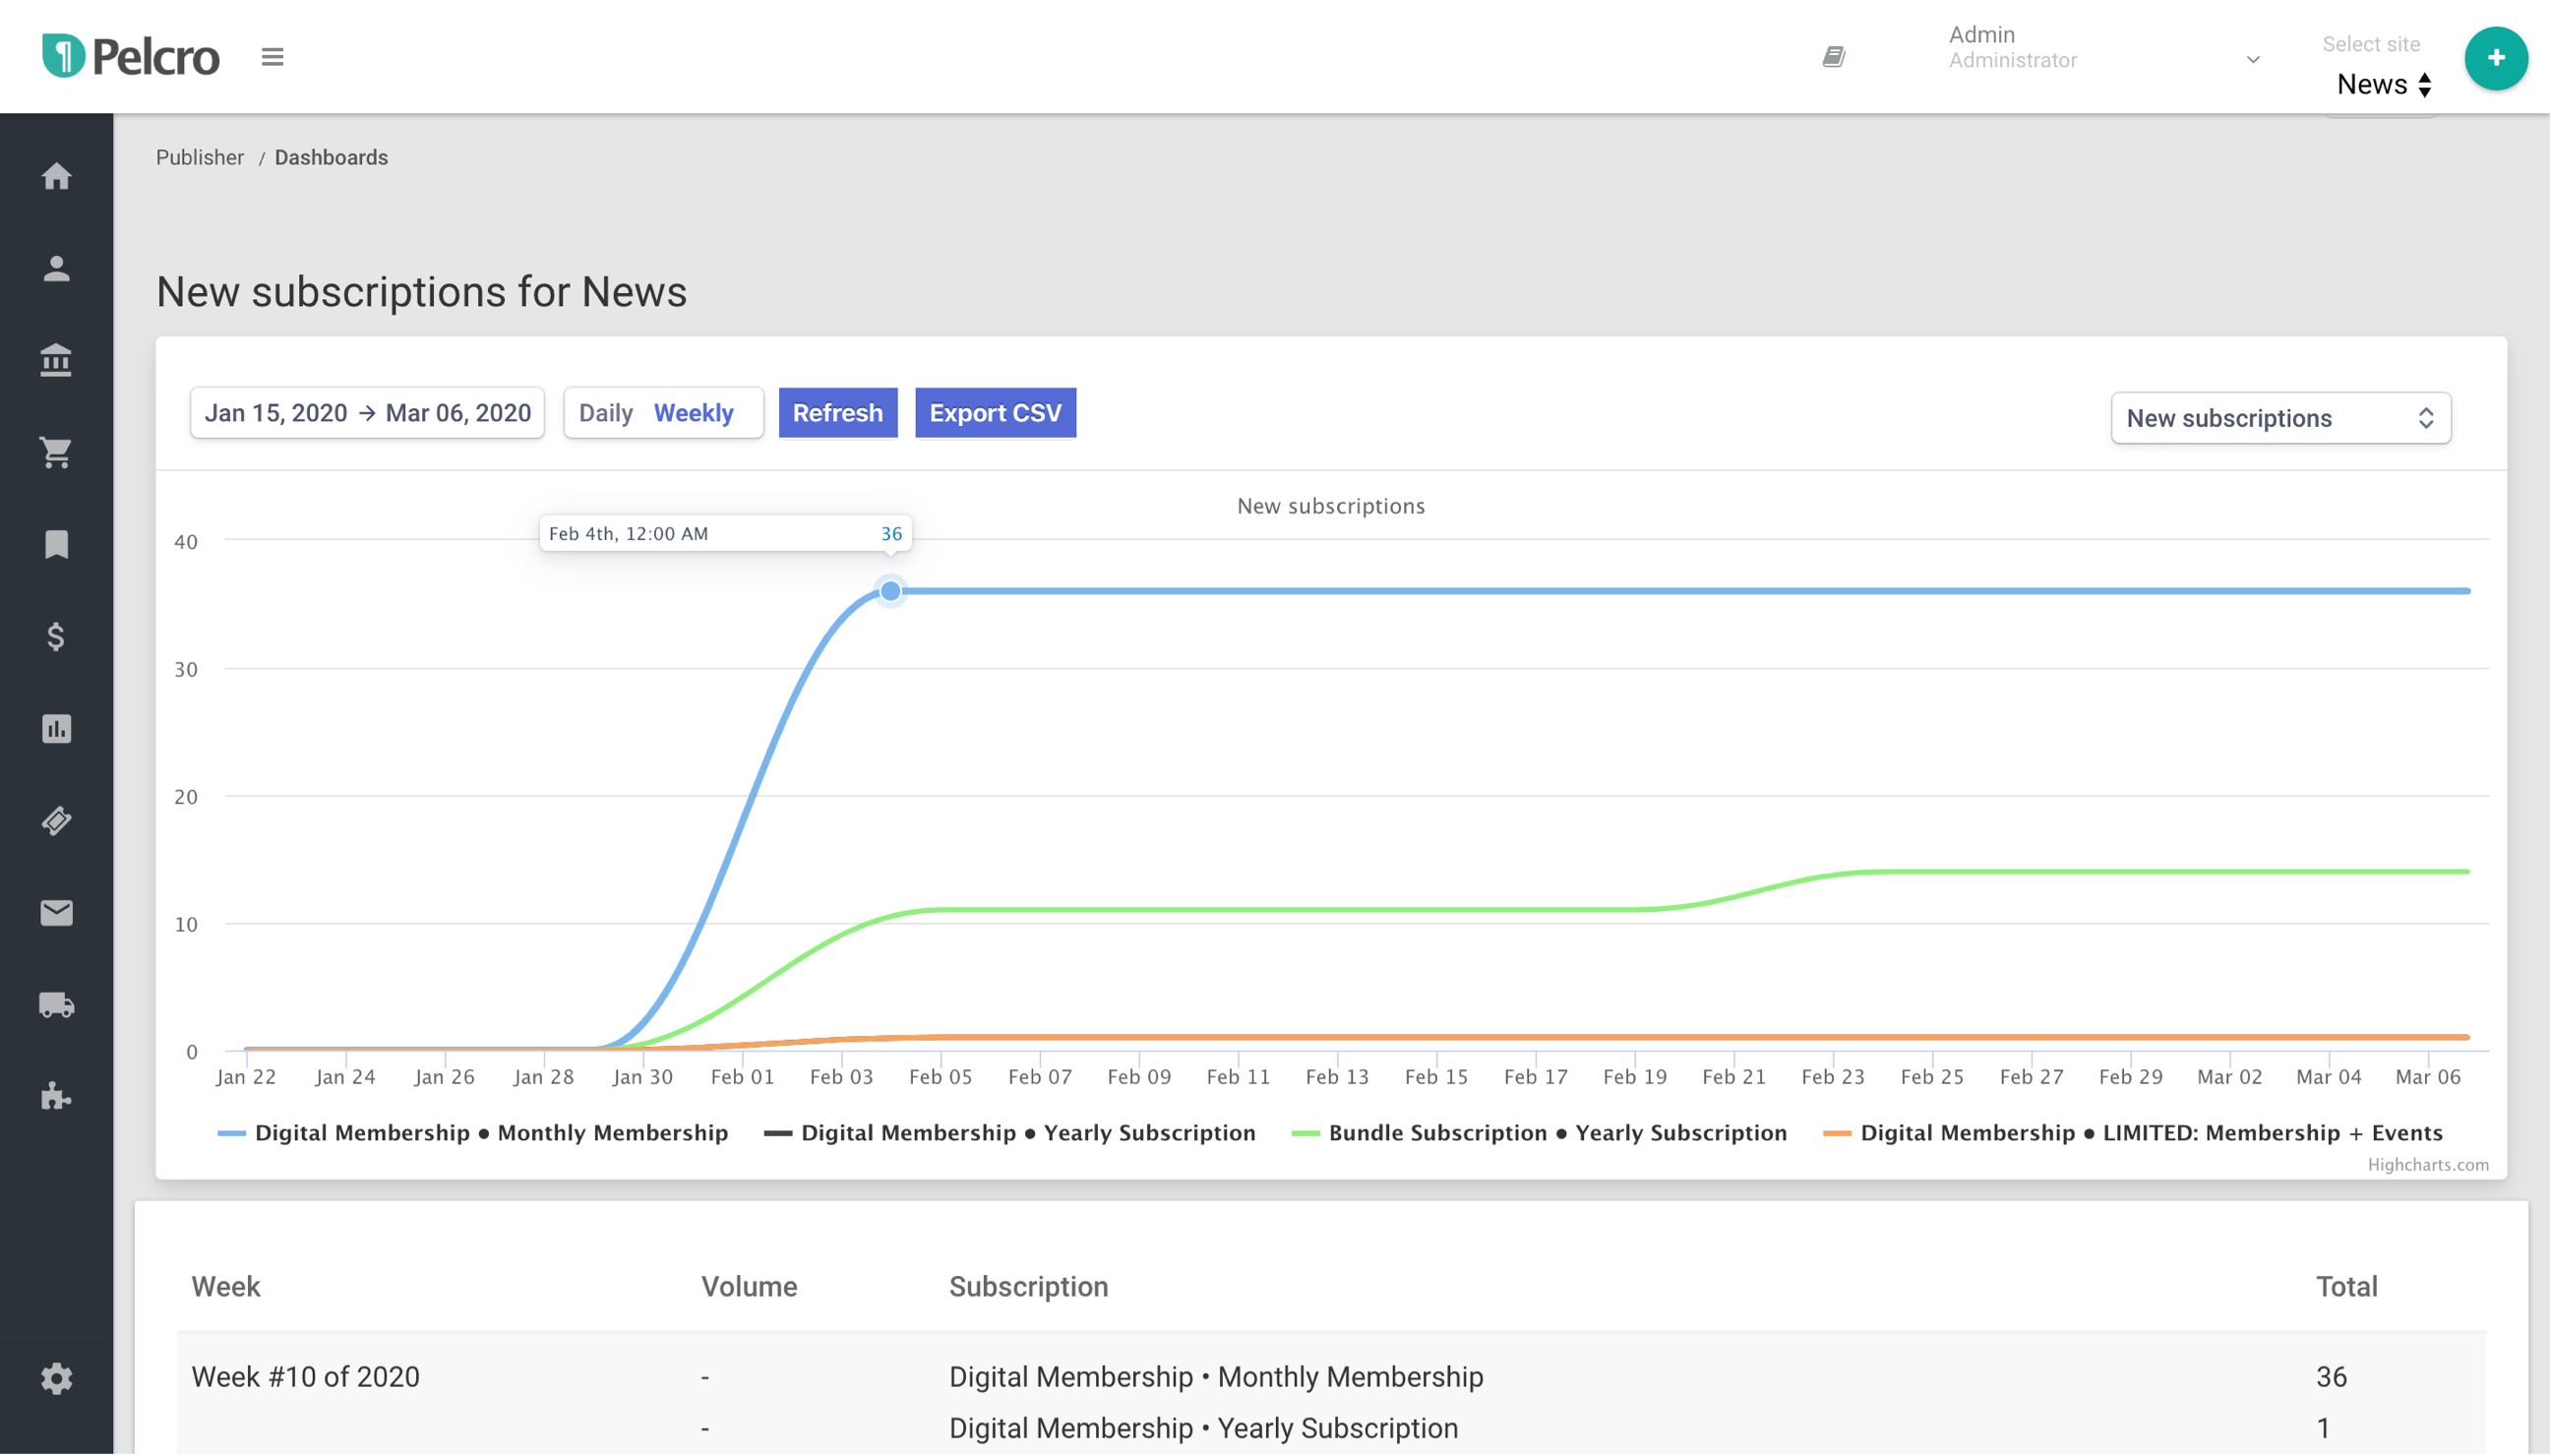Switch to Daily view

pos(605,413)
